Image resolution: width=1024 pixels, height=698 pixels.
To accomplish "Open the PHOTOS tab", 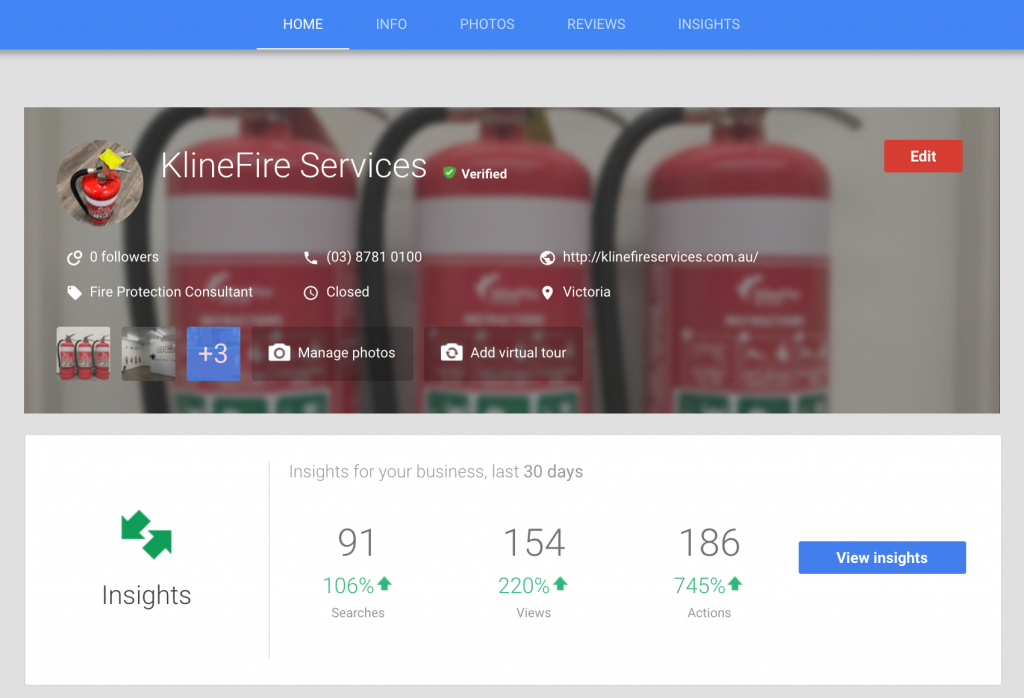I will (487, 24).
